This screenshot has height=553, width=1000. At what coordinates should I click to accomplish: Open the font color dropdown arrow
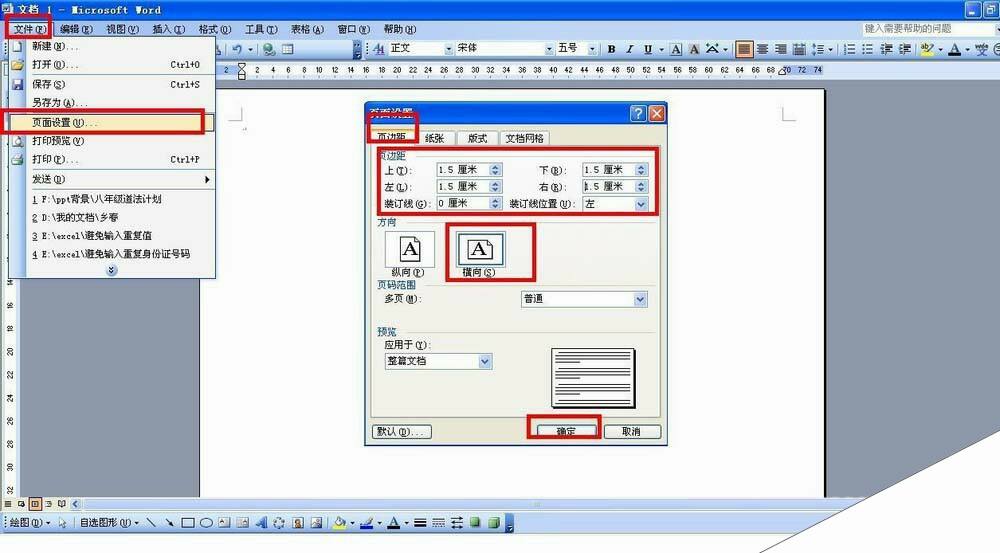(967, 48)
